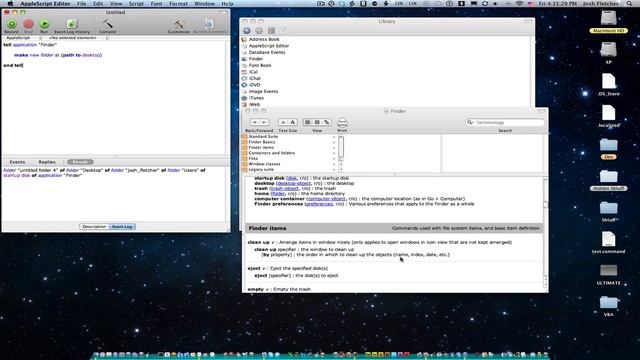Select first View mode segment in dictionary
Image resolution: width=640 pixels, height=360 pixels.
point(307,122)
